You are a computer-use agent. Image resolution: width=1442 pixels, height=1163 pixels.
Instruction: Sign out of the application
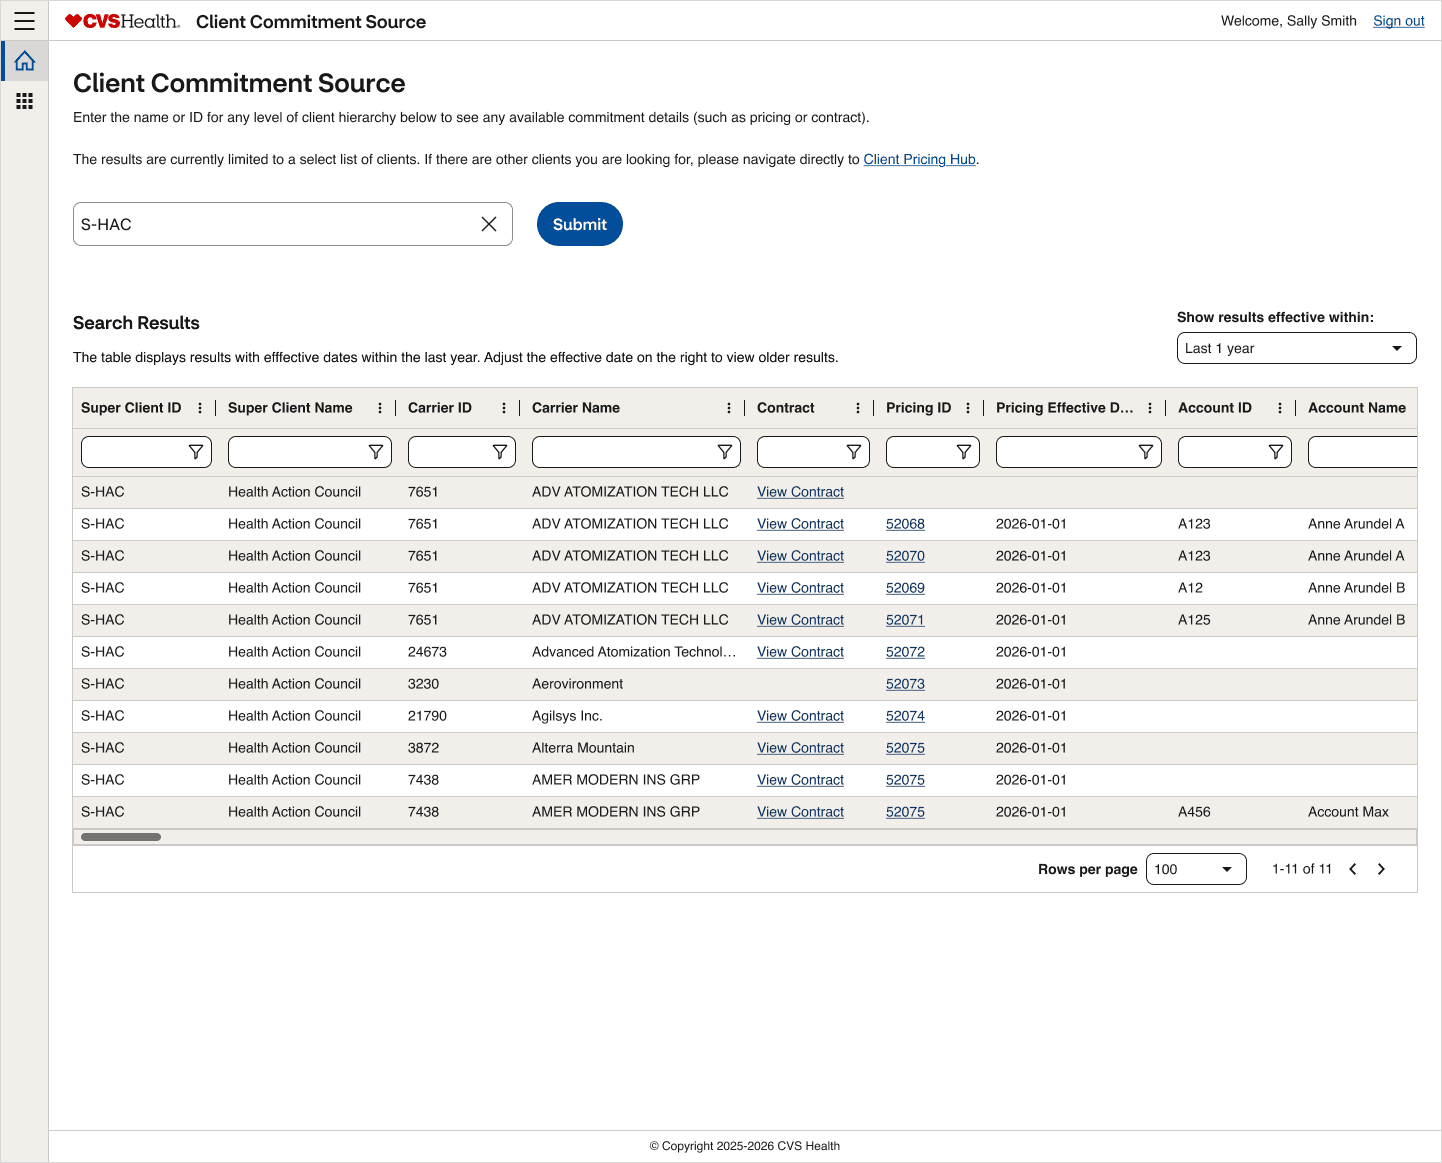coord(1399,21)
